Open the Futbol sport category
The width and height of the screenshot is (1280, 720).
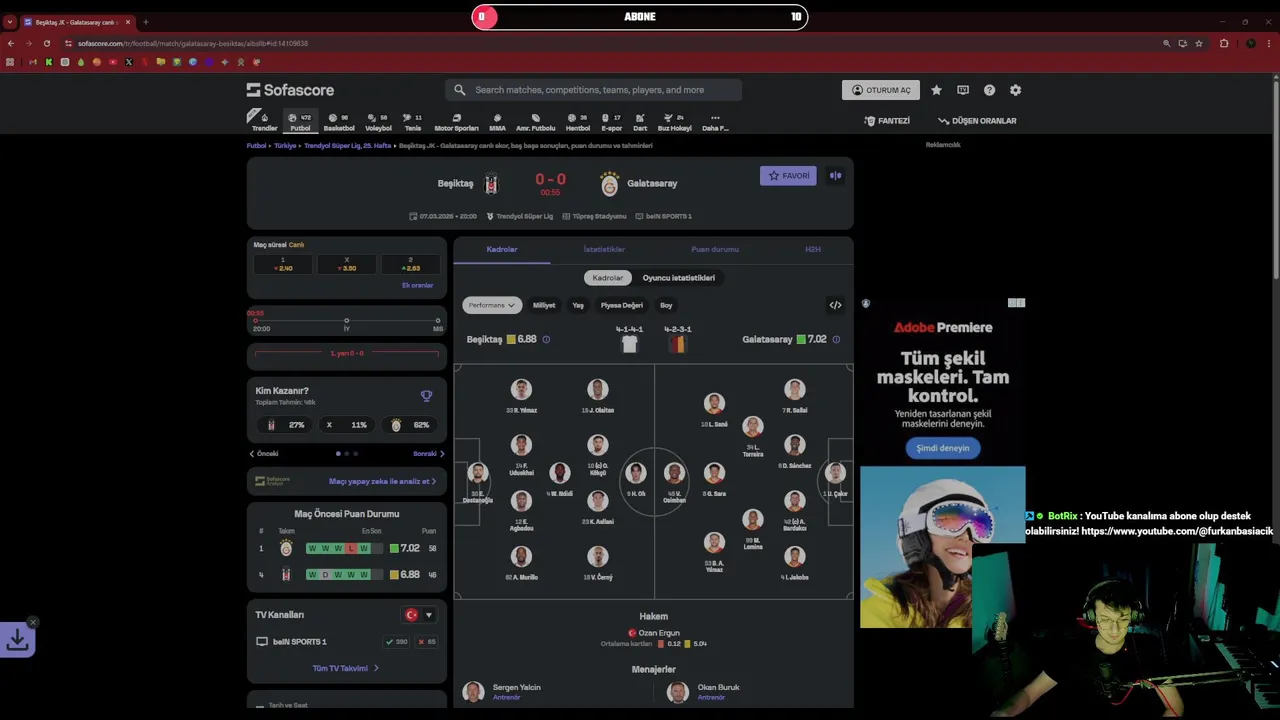coord(300,122)
